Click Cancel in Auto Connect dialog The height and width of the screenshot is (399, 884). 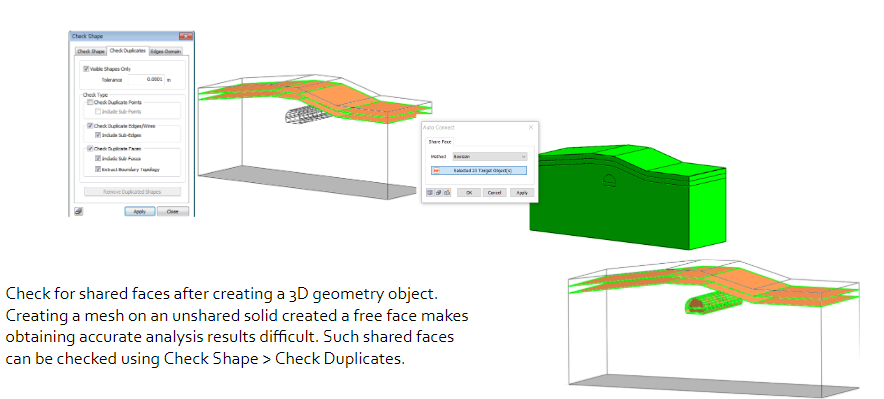(x=494, y=193)
